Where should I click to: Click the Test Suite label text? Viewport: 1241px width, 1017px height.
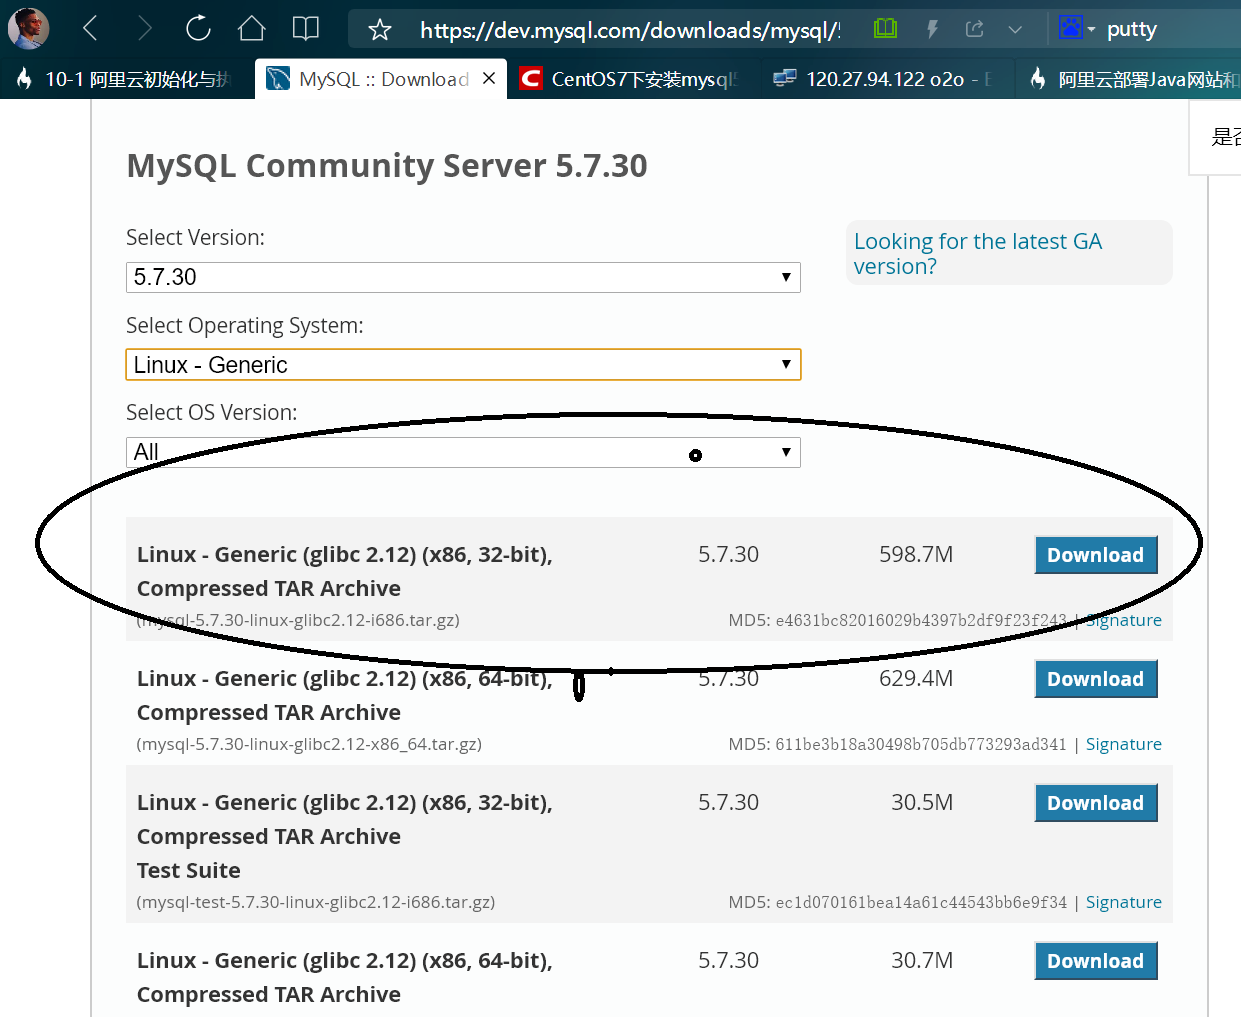(x=189, y=870)
